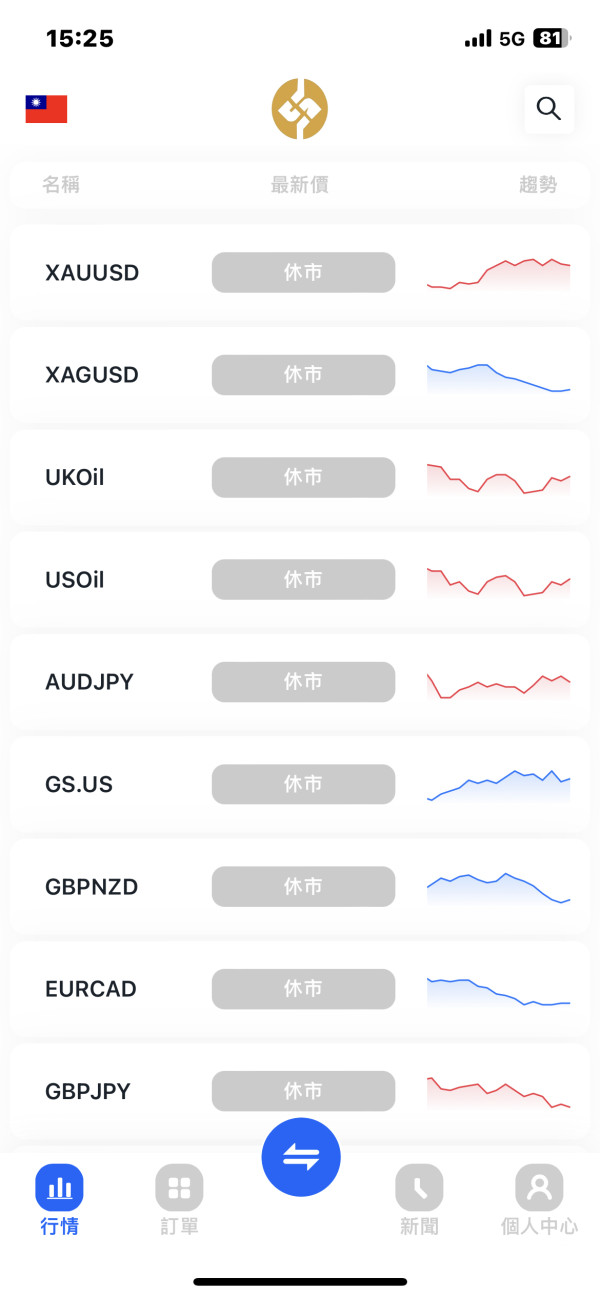Tap the gold app logo
The width and height of the screenshot is (600, 1298).
[x=300, y=108]
